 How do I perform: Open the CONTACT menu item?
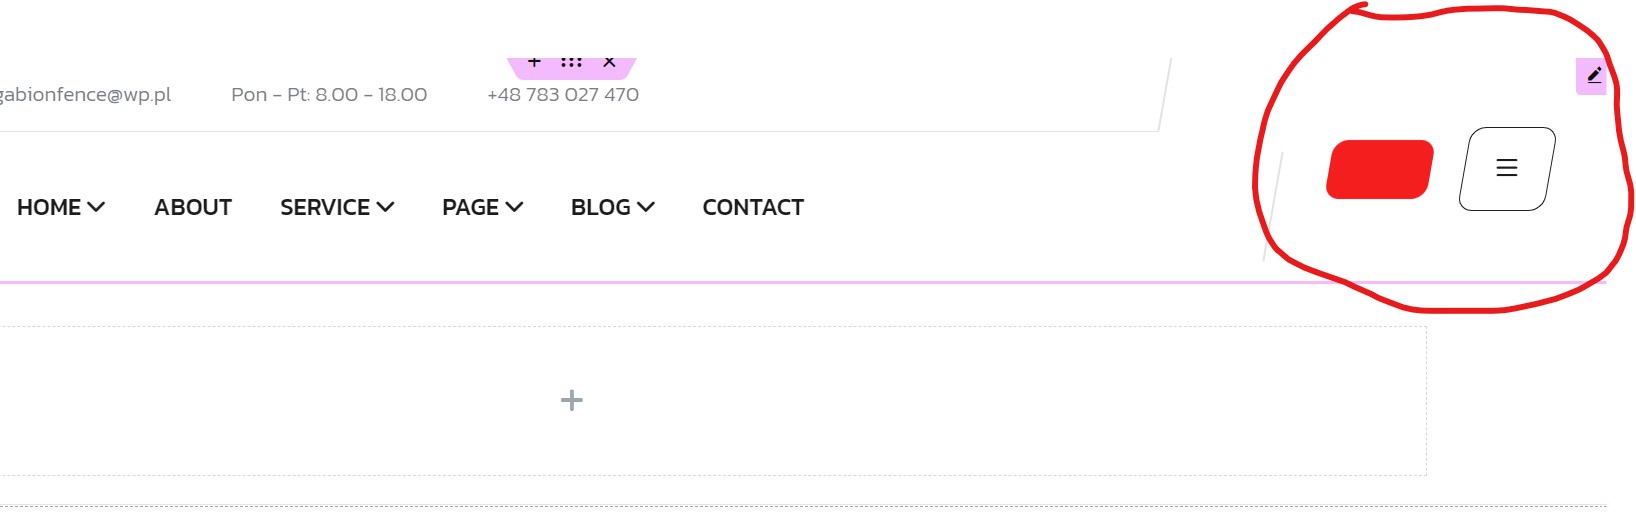(x=753, y=207)
